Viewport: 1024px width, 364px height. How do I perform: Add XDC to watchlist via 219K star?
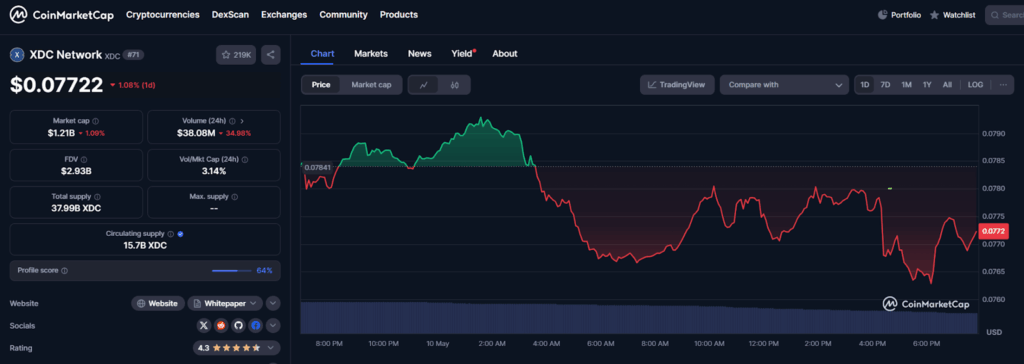(x=236, y=55)
